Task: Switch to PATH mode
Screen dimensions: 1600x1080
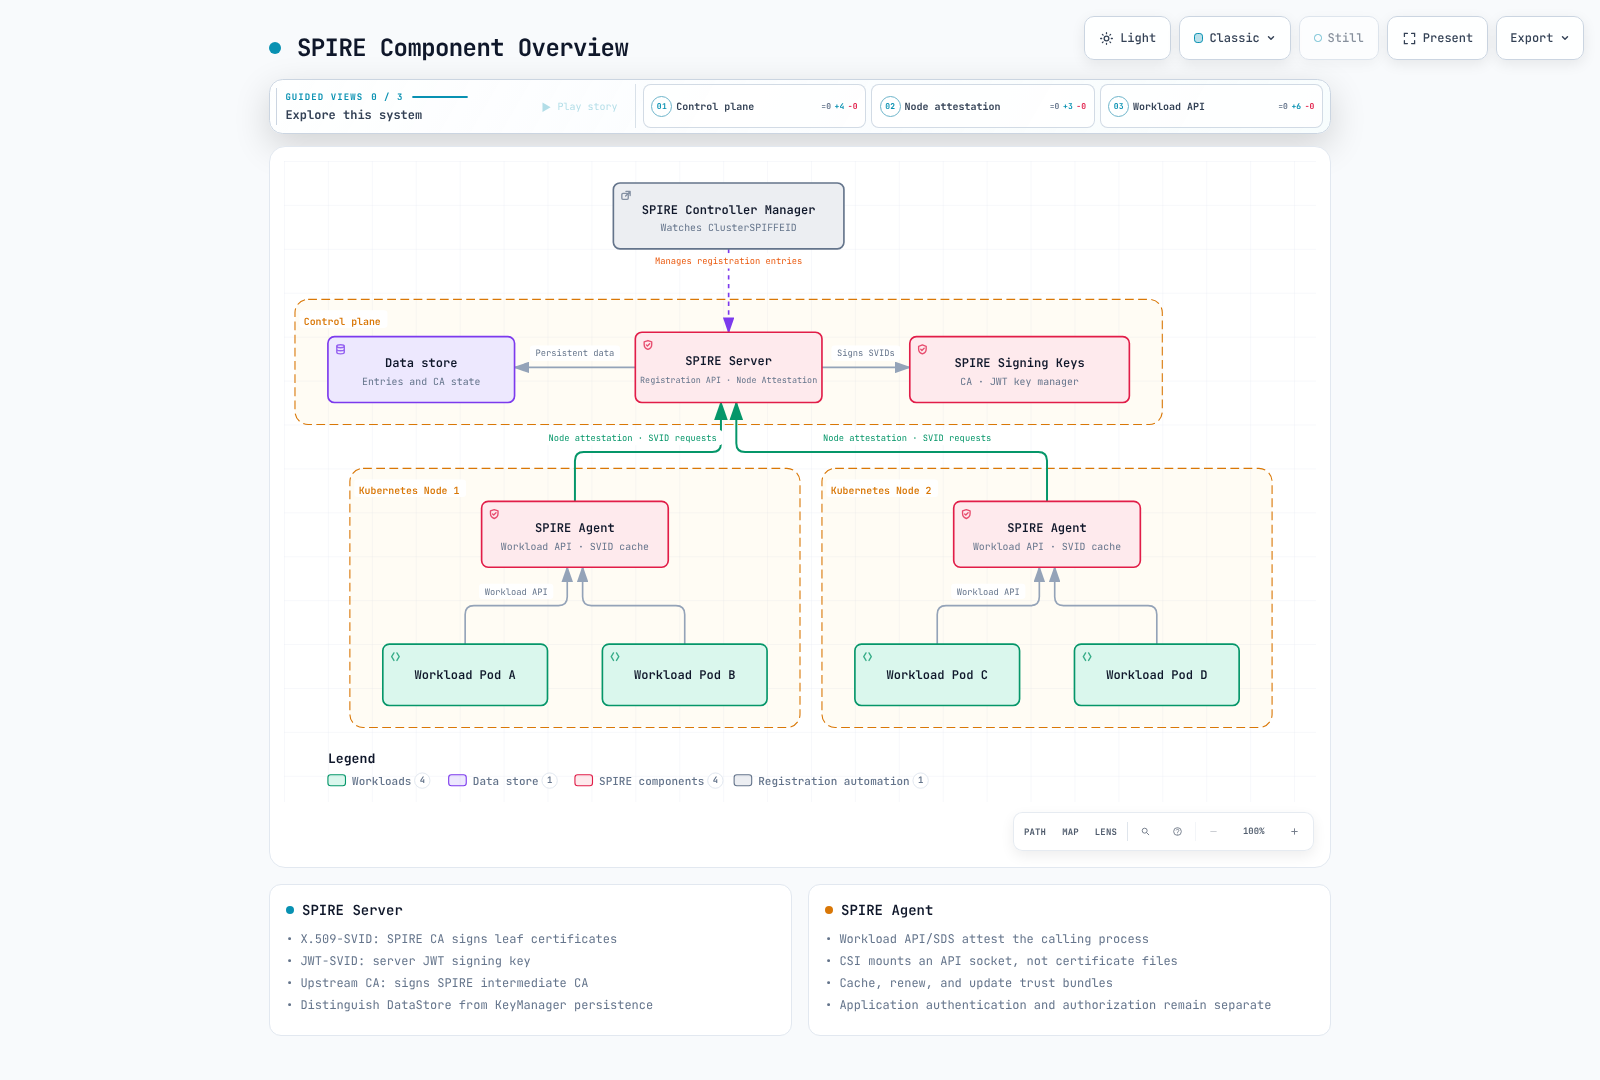Action: pyautogui.click(x=1035, y=831)
